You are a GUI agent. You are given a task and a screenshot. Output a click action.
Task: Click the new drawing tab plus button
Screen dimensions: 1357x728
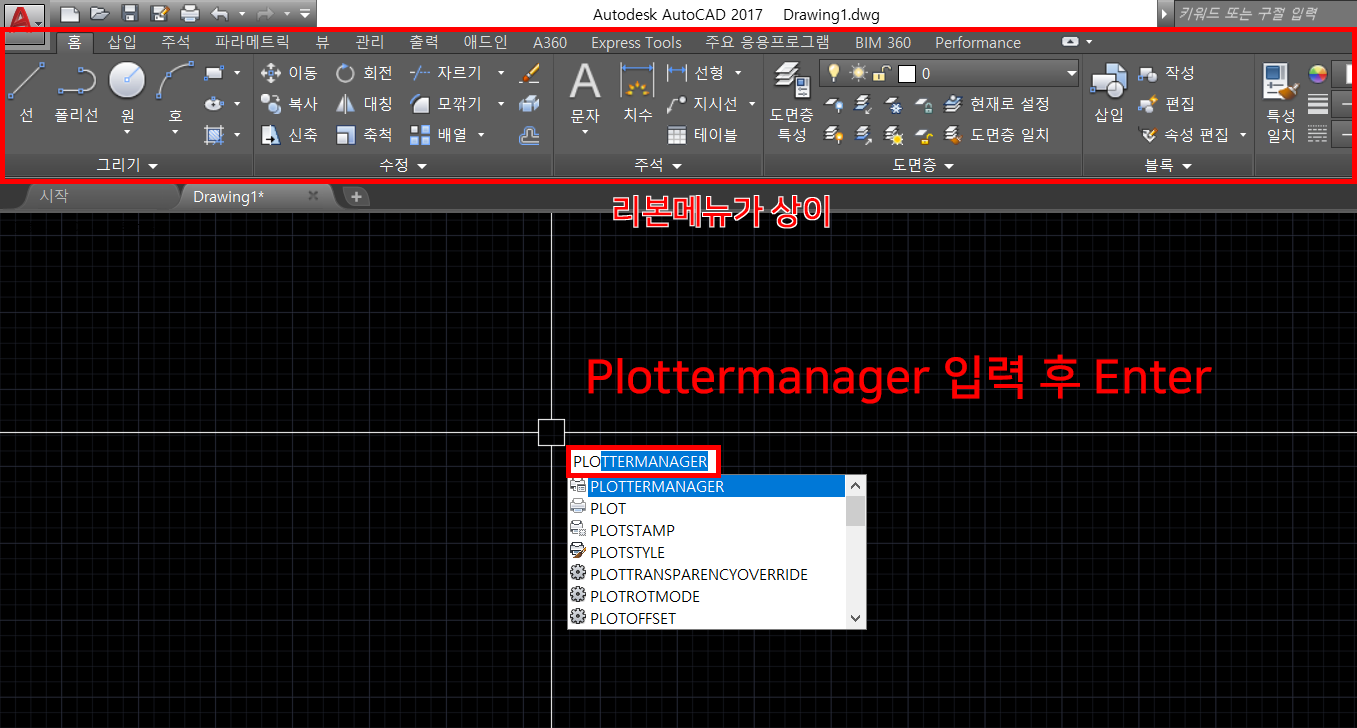coord(357,197)
